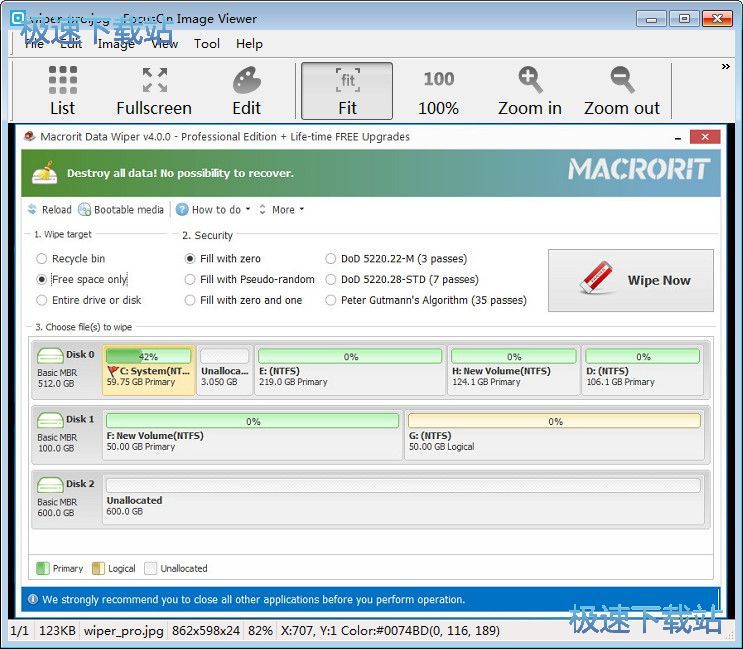743x649 pixels.
Task: Expand the How to do dropdown
Action: pos(213,210)
